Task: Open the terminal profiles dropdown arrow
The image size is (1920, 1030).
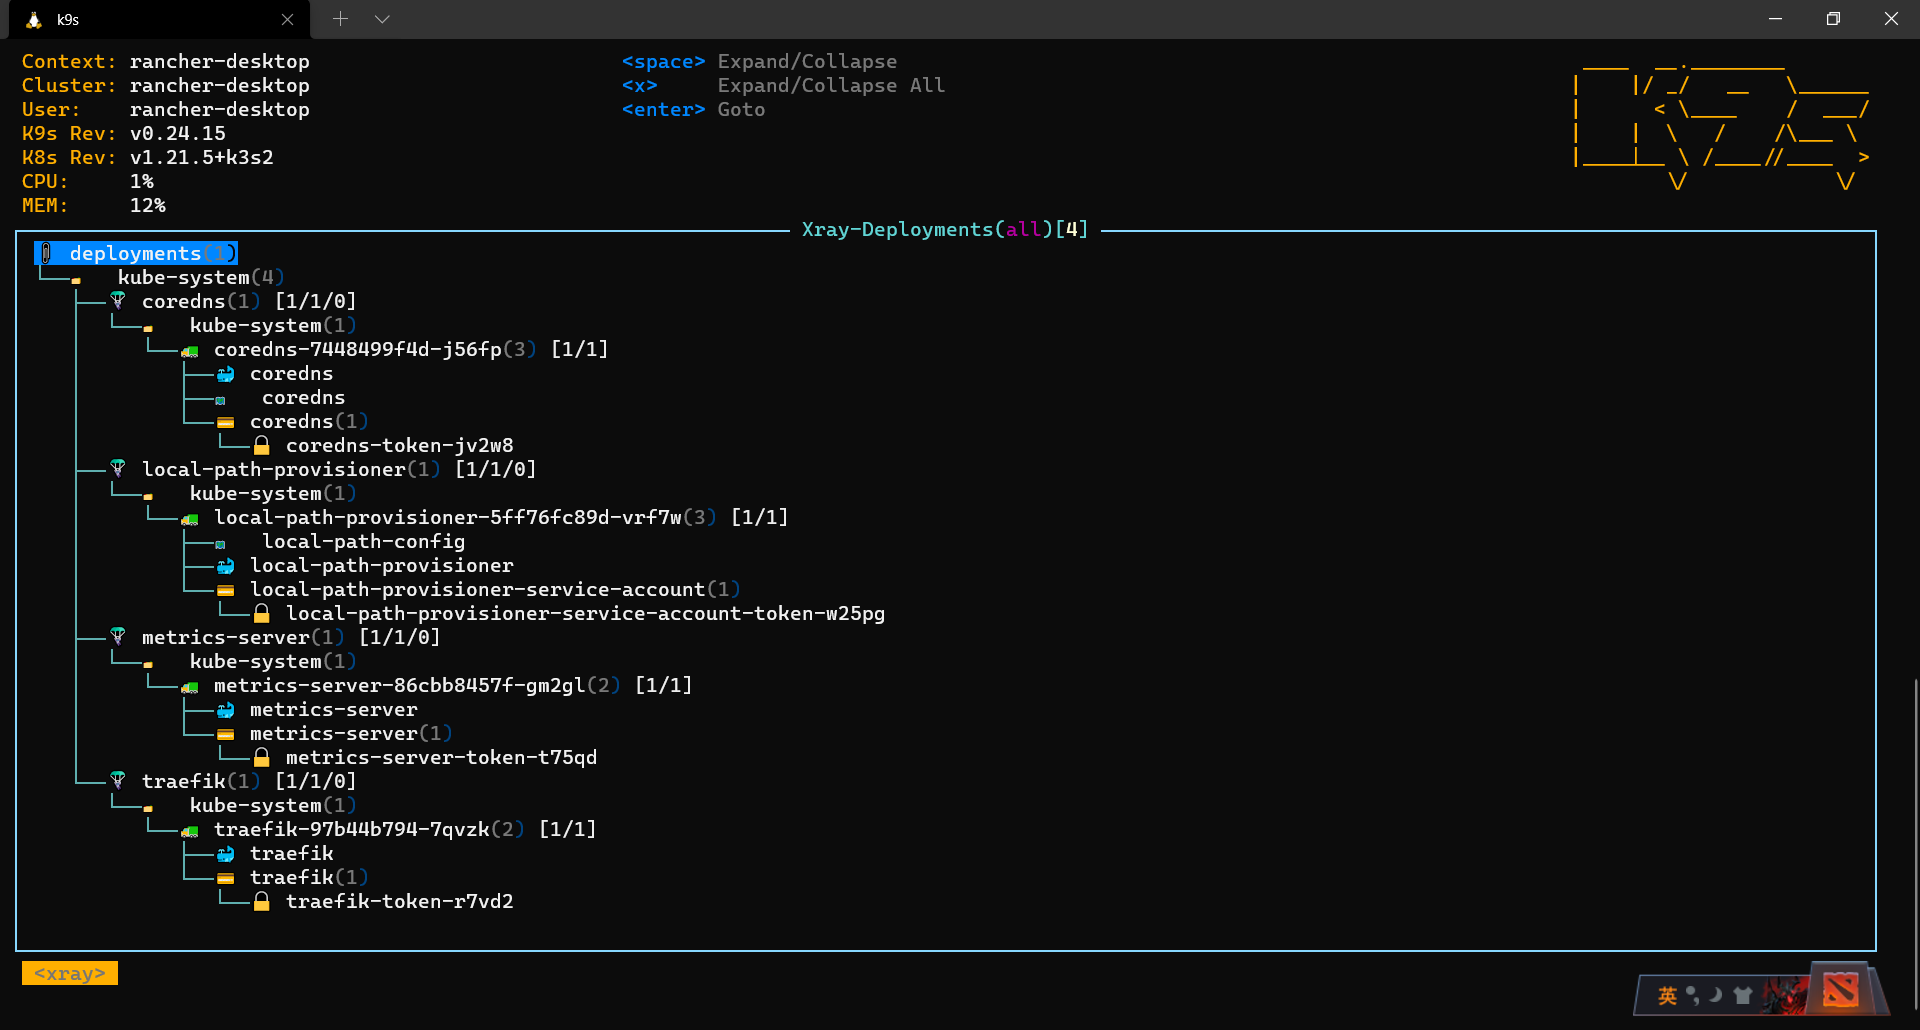Action: coord(382,19)
